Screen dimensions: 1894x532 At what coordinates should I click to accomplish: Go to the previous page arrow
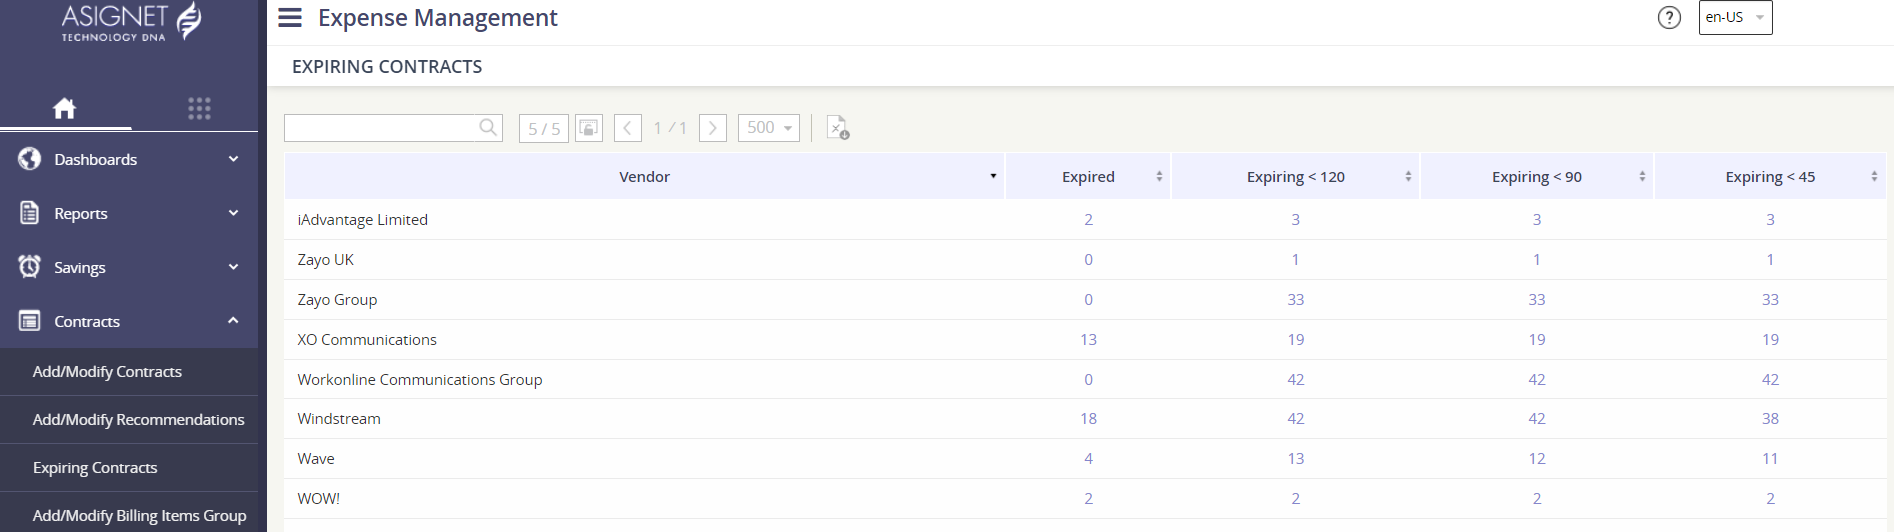point(628,128)
